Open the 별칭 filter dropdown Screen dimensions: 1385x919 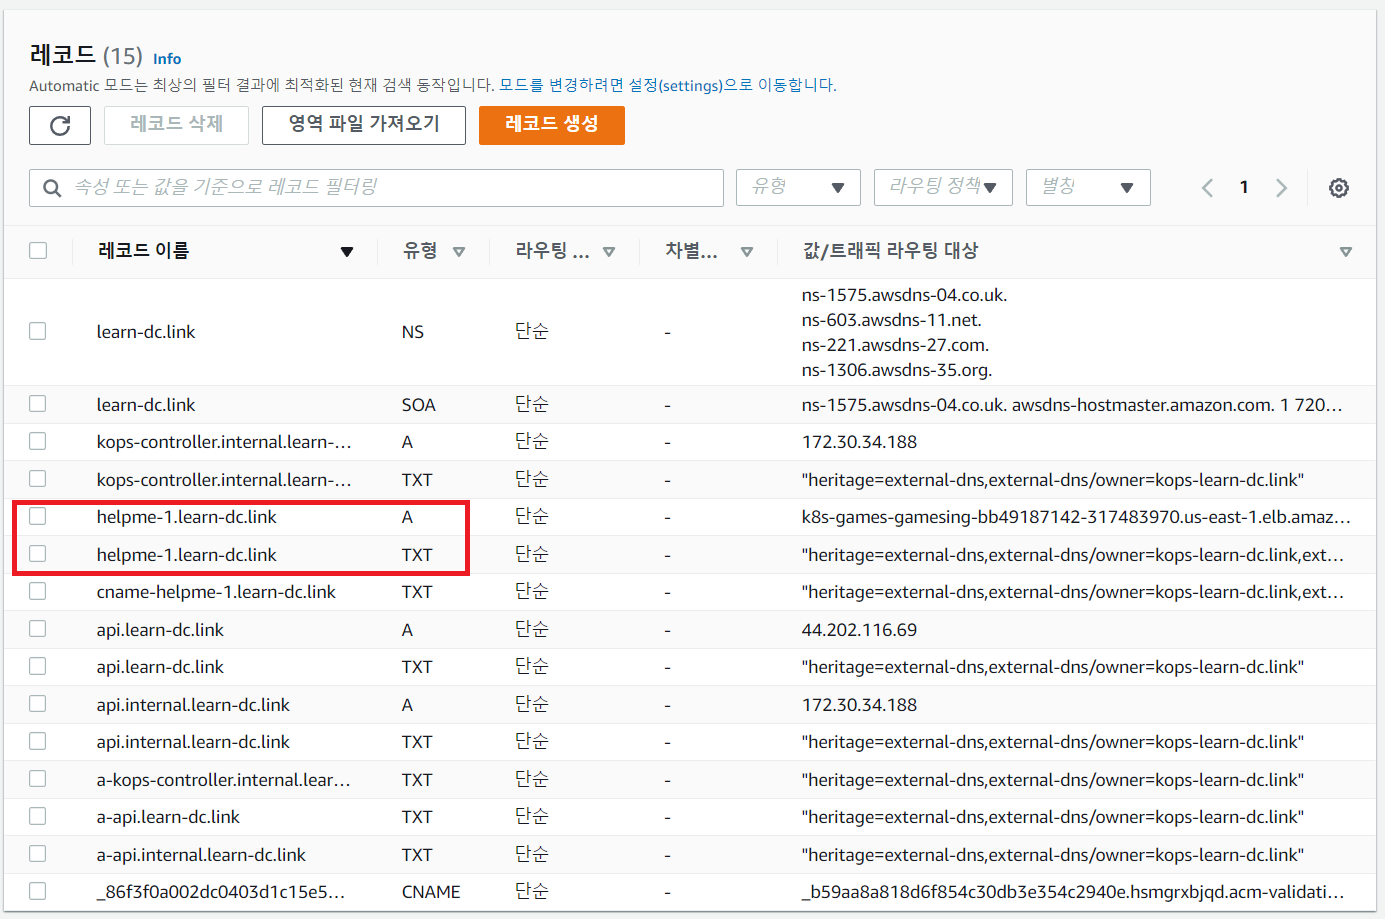coord(1087,187)
